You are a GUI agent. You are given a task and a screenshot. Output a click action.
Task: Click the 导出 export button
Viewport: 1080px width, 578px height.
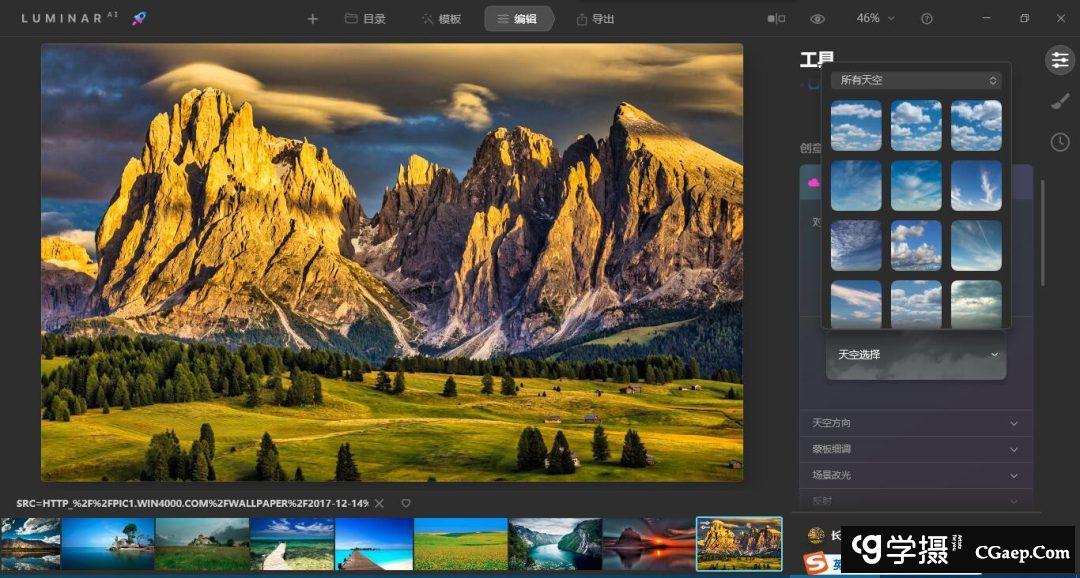595,19
